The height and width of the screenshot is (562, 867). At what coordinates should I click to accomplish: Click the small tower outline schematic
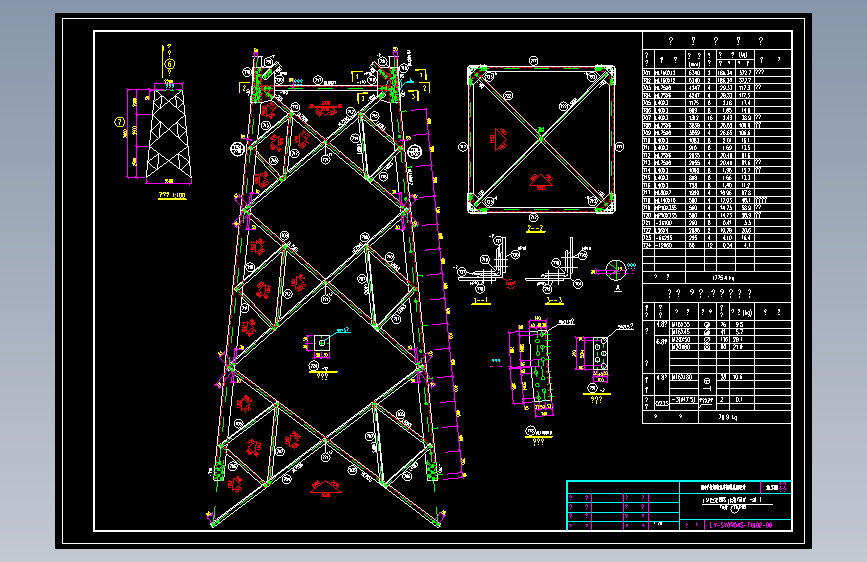pos(169,136)
